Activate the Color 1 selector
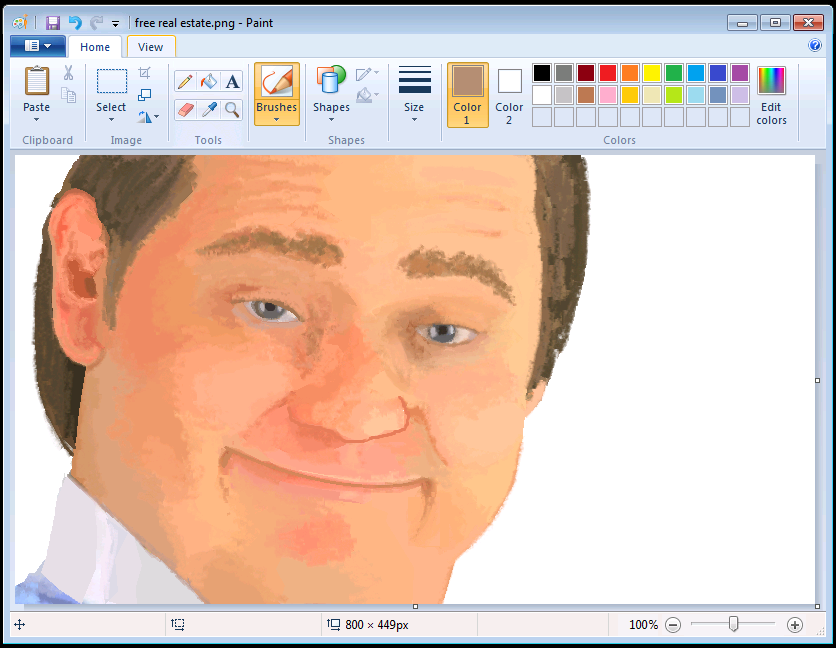 click(468, 95)
